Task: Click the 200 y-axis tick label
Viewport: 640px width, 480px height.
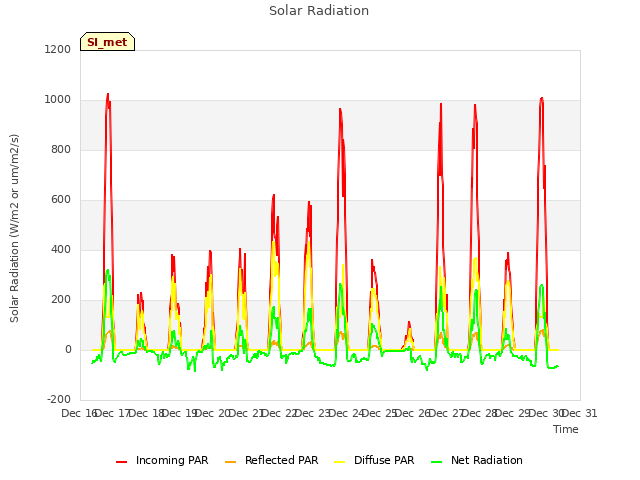Action: (61, 300)
